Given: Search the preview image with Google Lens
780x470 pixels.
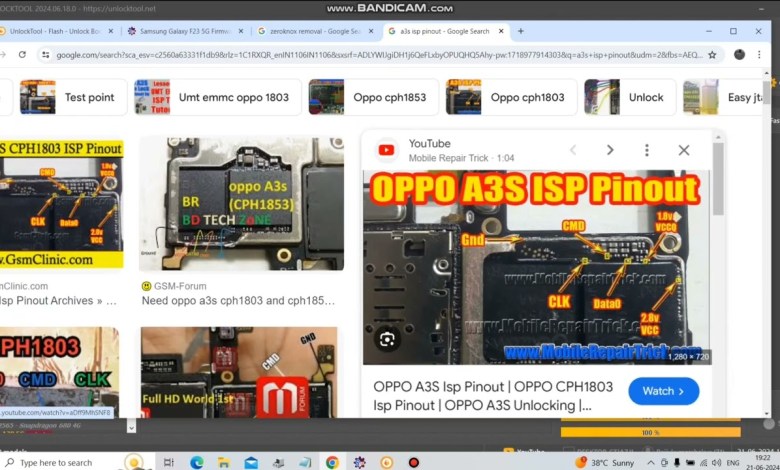Looking at the screenshot, I should point(387,339).
